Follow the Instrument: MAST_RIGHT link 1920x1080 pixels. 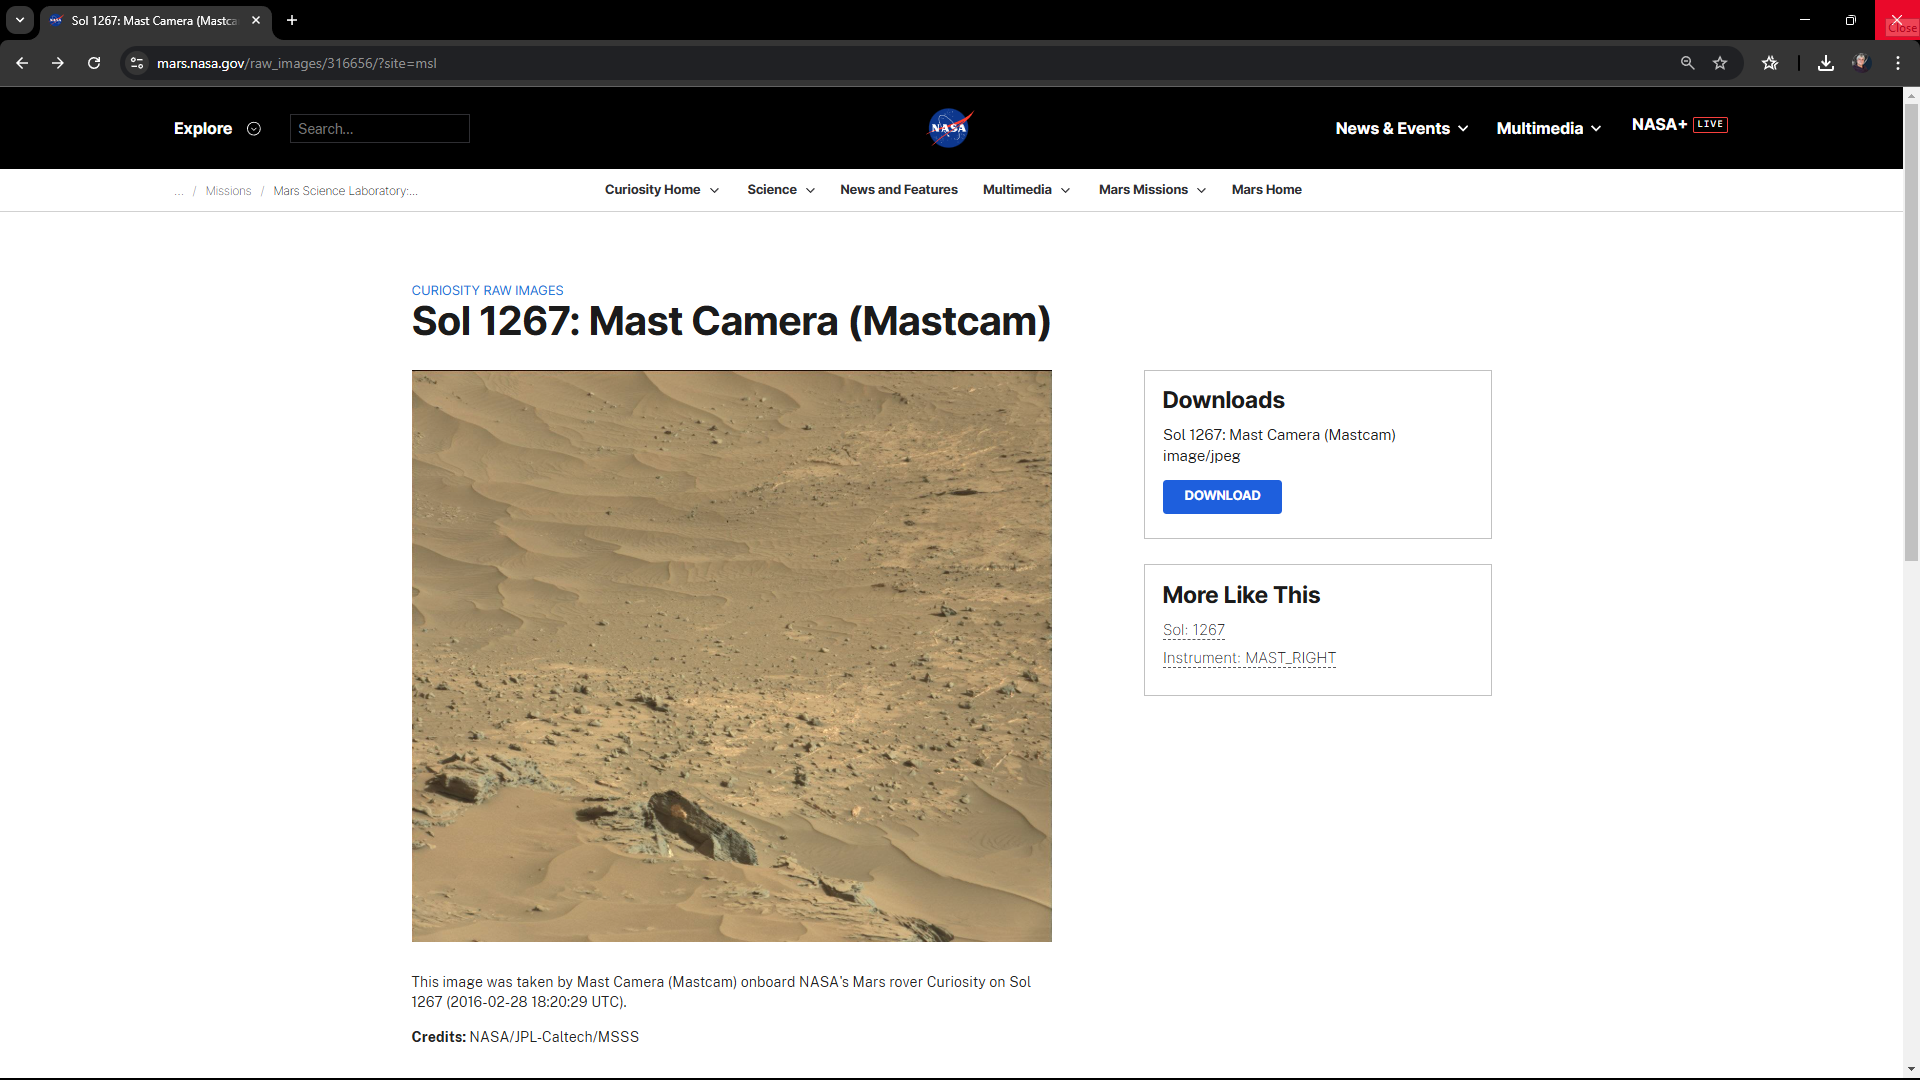point(1249,658)
